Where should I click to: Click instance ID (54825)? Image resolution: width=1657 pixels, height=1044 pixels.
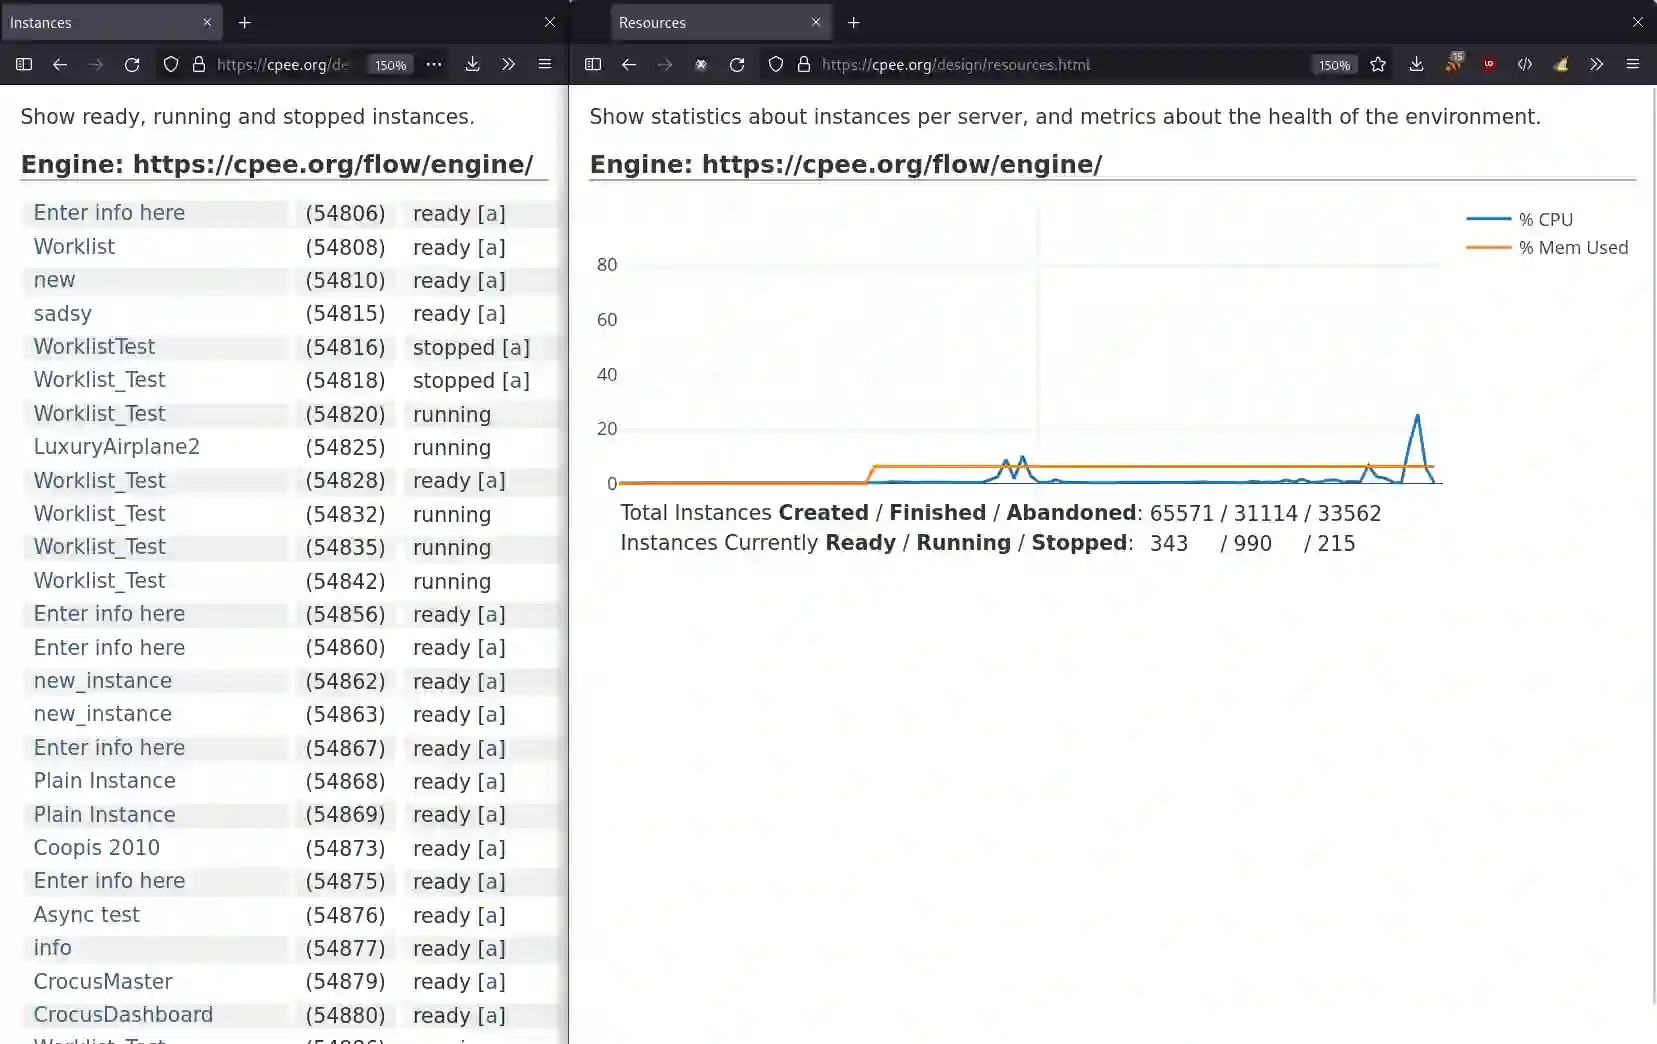tap(345, 447)
